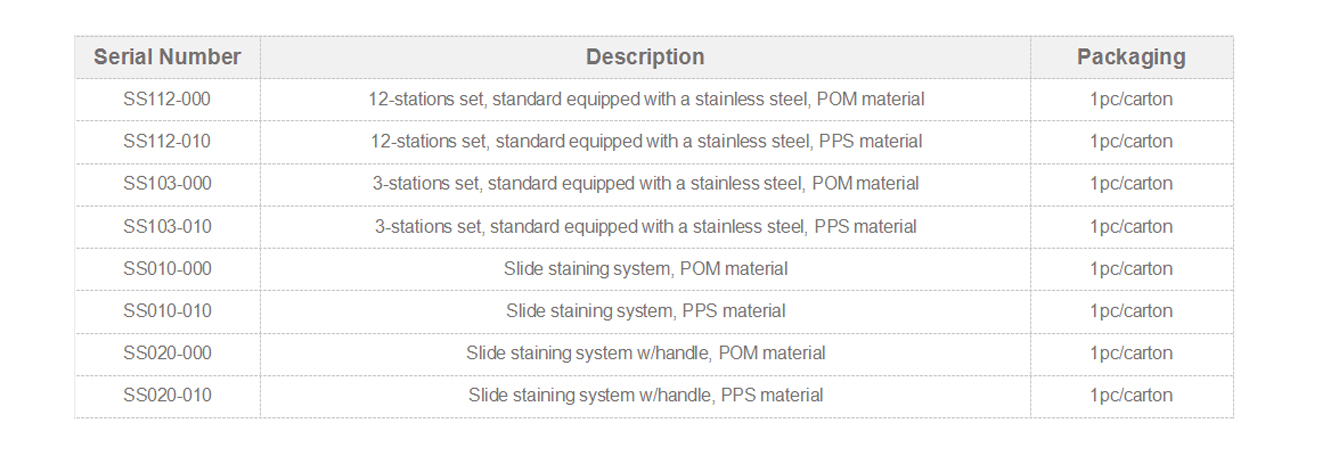Viewport: 1332px width, 450px height.
Task: Click Slide staining system w/handle, POM material
Action: (646, 353)
